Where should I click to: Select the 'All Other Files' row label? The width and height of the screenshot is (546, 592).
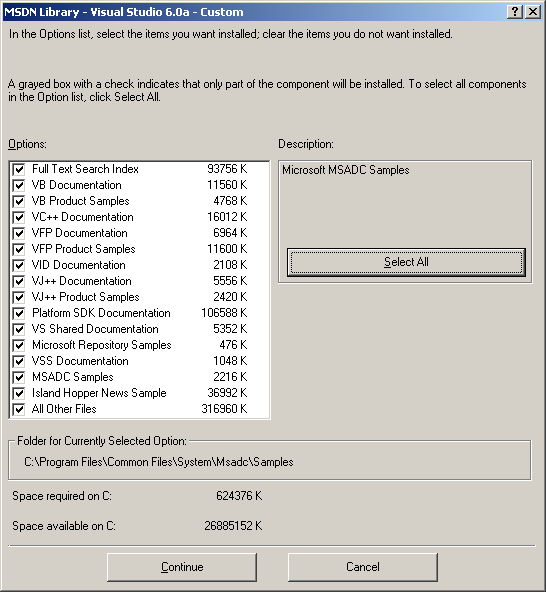tap(64, 409)
